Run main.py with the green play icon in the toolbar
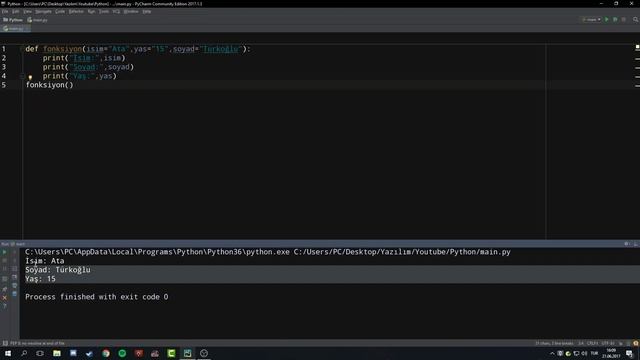640x360 pixels. click(607, 20)
